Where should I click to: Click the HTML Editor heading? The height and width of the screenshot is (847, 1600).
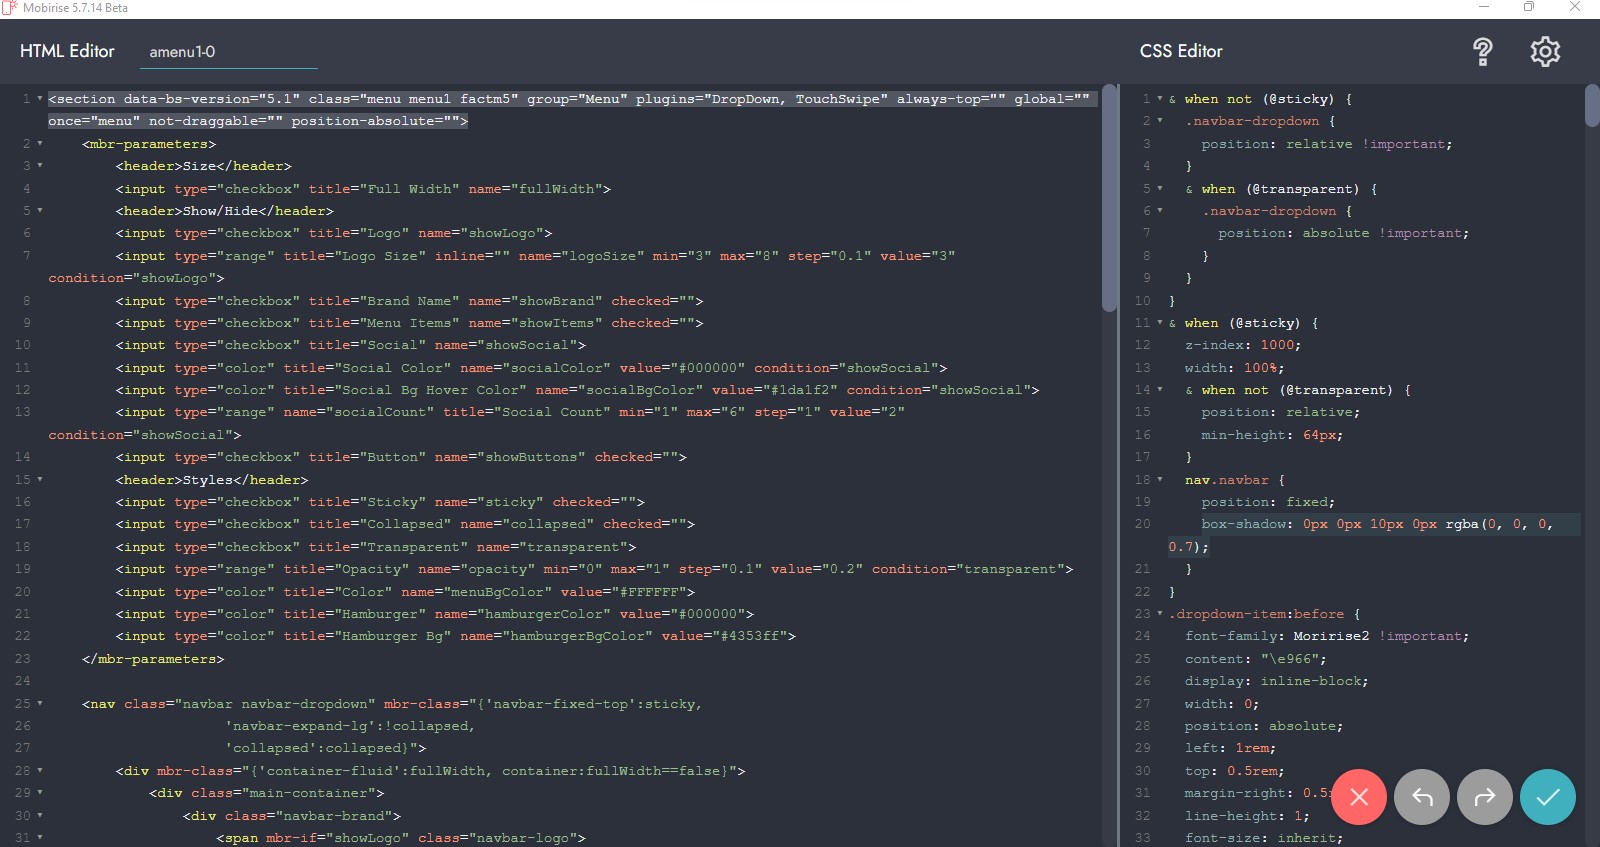point(67,51)
